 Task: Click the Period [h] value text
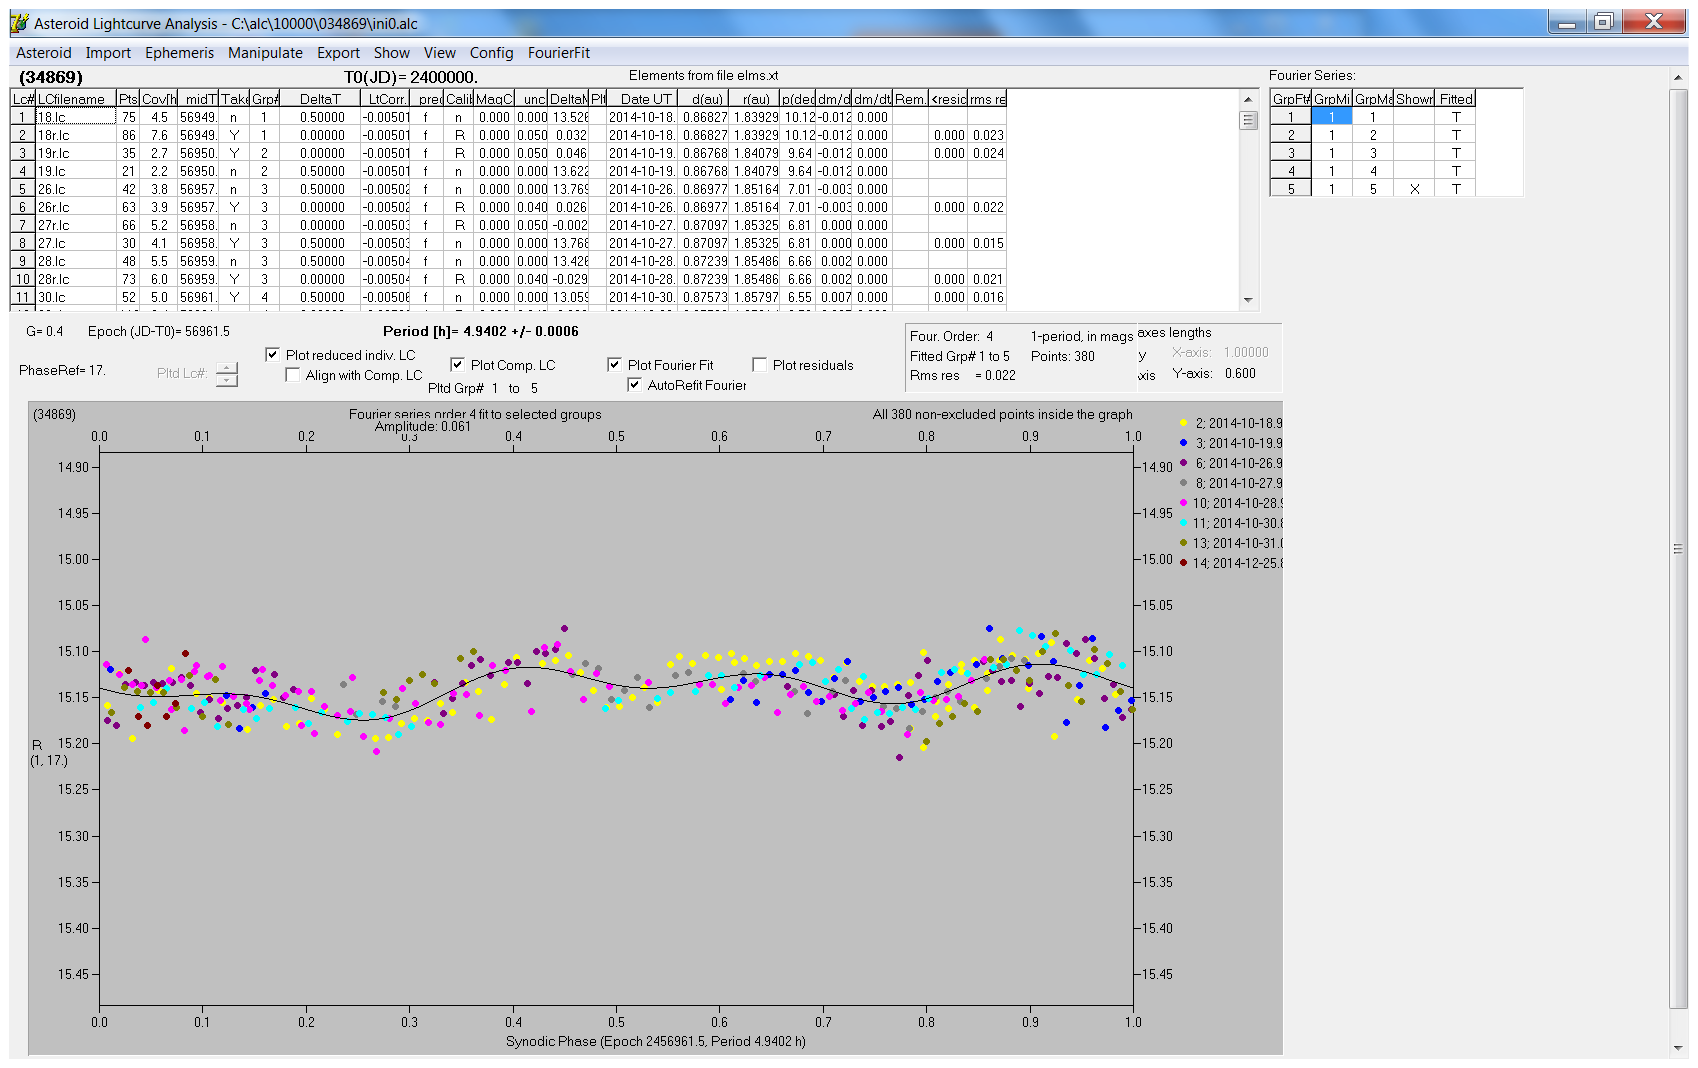[x=480, y=331]
